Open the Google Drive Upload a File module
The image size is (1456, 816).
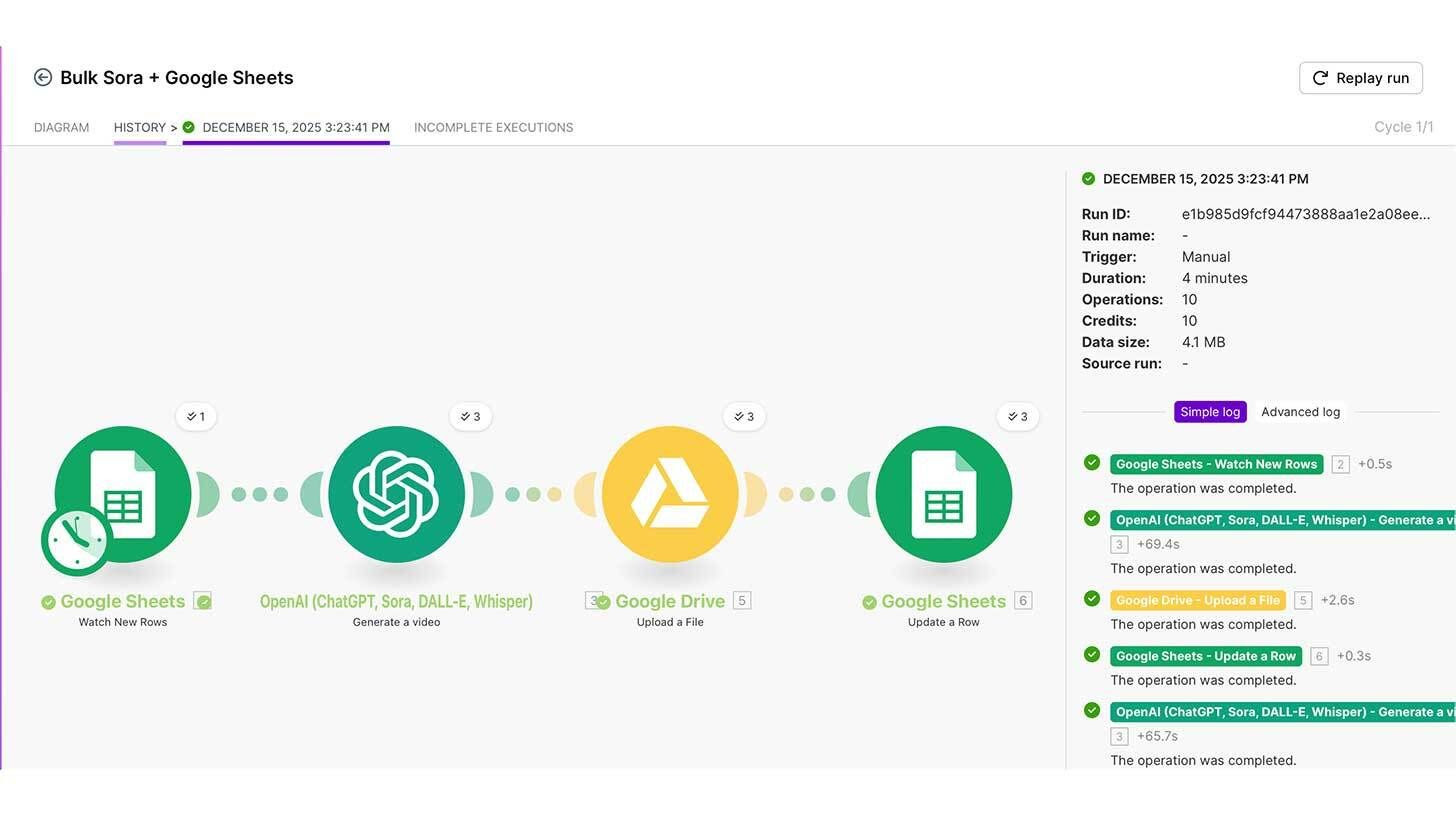point(669,493)
